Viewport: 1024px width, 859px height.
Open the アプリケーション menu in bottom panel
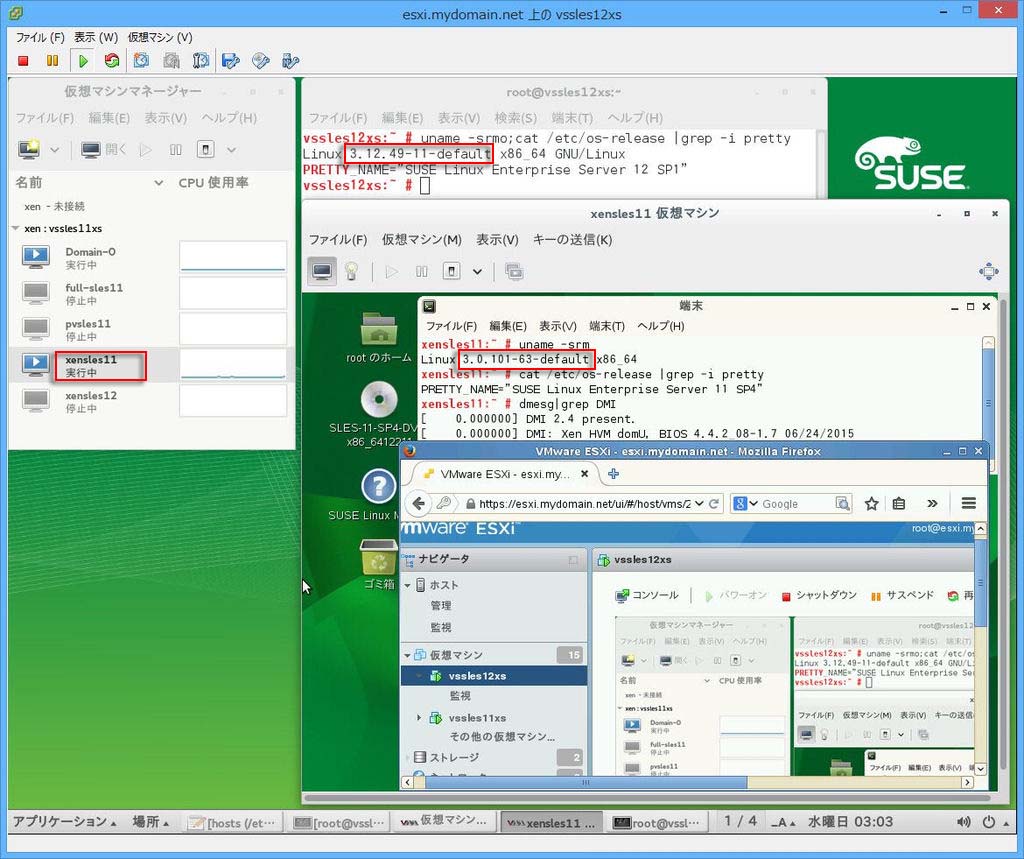tap(64, 822)
